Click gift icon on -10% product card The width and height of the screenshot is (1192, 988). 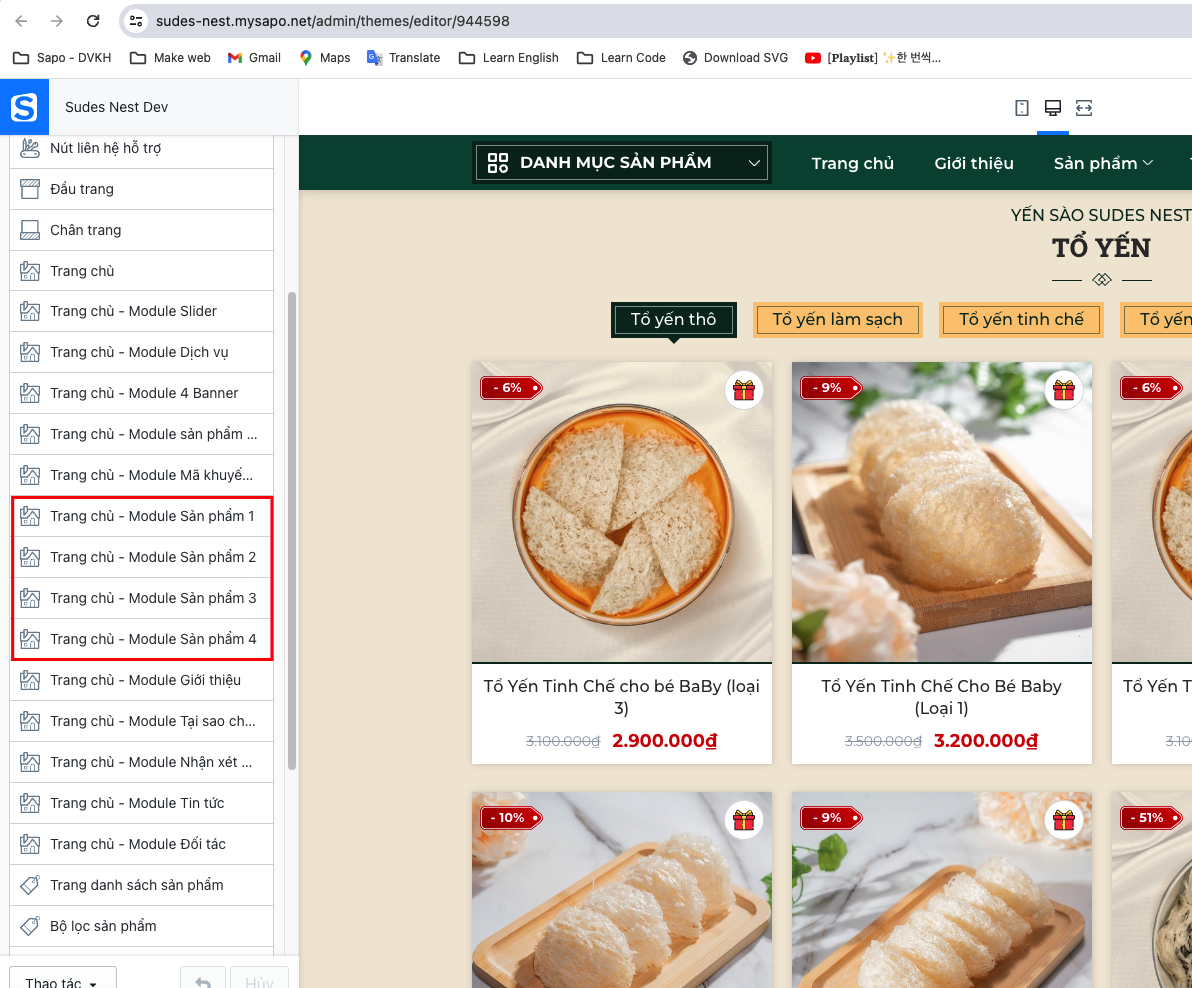pyautogui.click(x=743, y=820)
